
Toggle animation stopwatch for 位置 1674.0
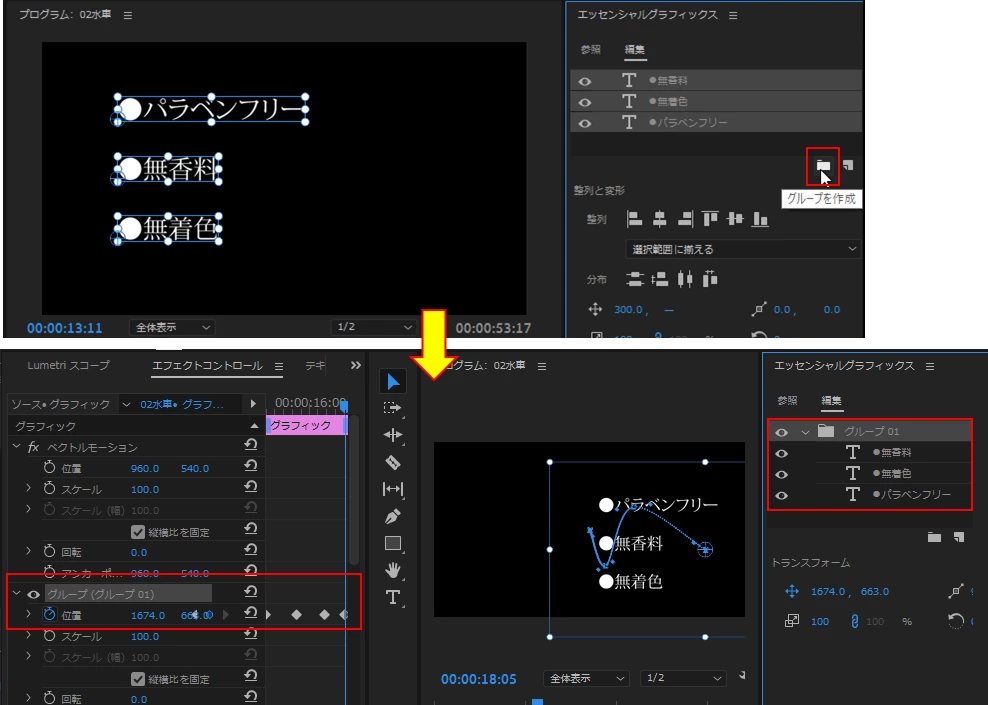50,614
